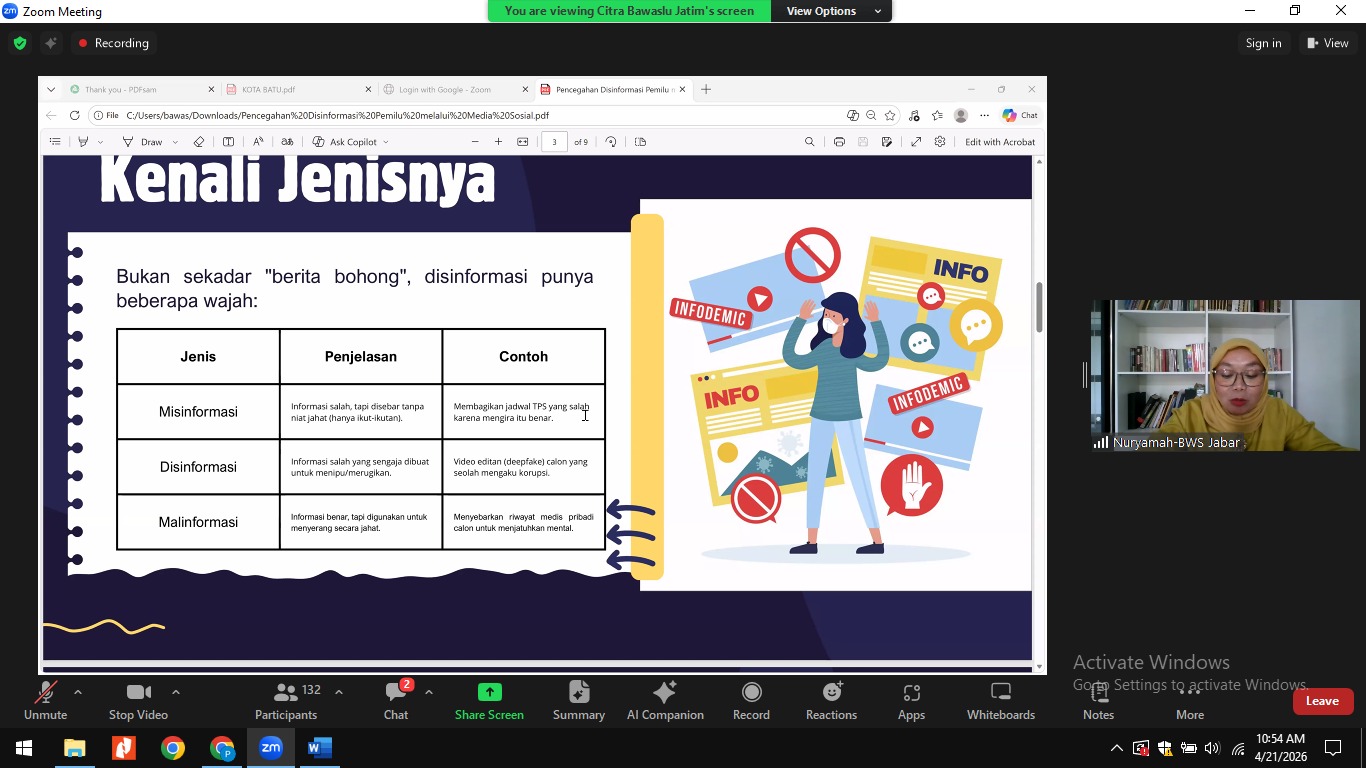The image size is (1366, 768).
Task: Expand audio options arrow next to Unmute
Action: [78, 692]
